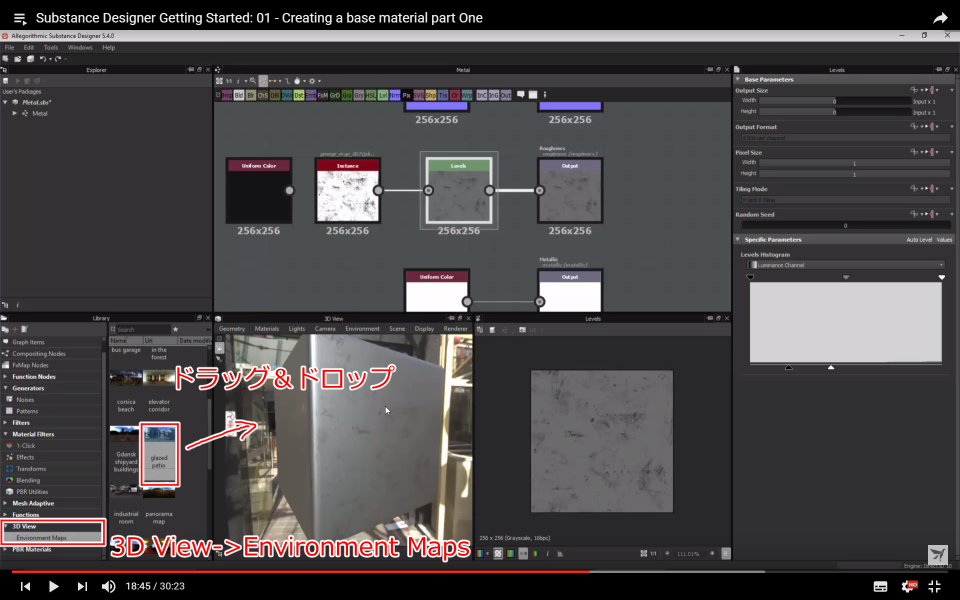960x600 pixels.
Task: Click the Shape (Shp) node shortcut
Action: coord(431,95)
